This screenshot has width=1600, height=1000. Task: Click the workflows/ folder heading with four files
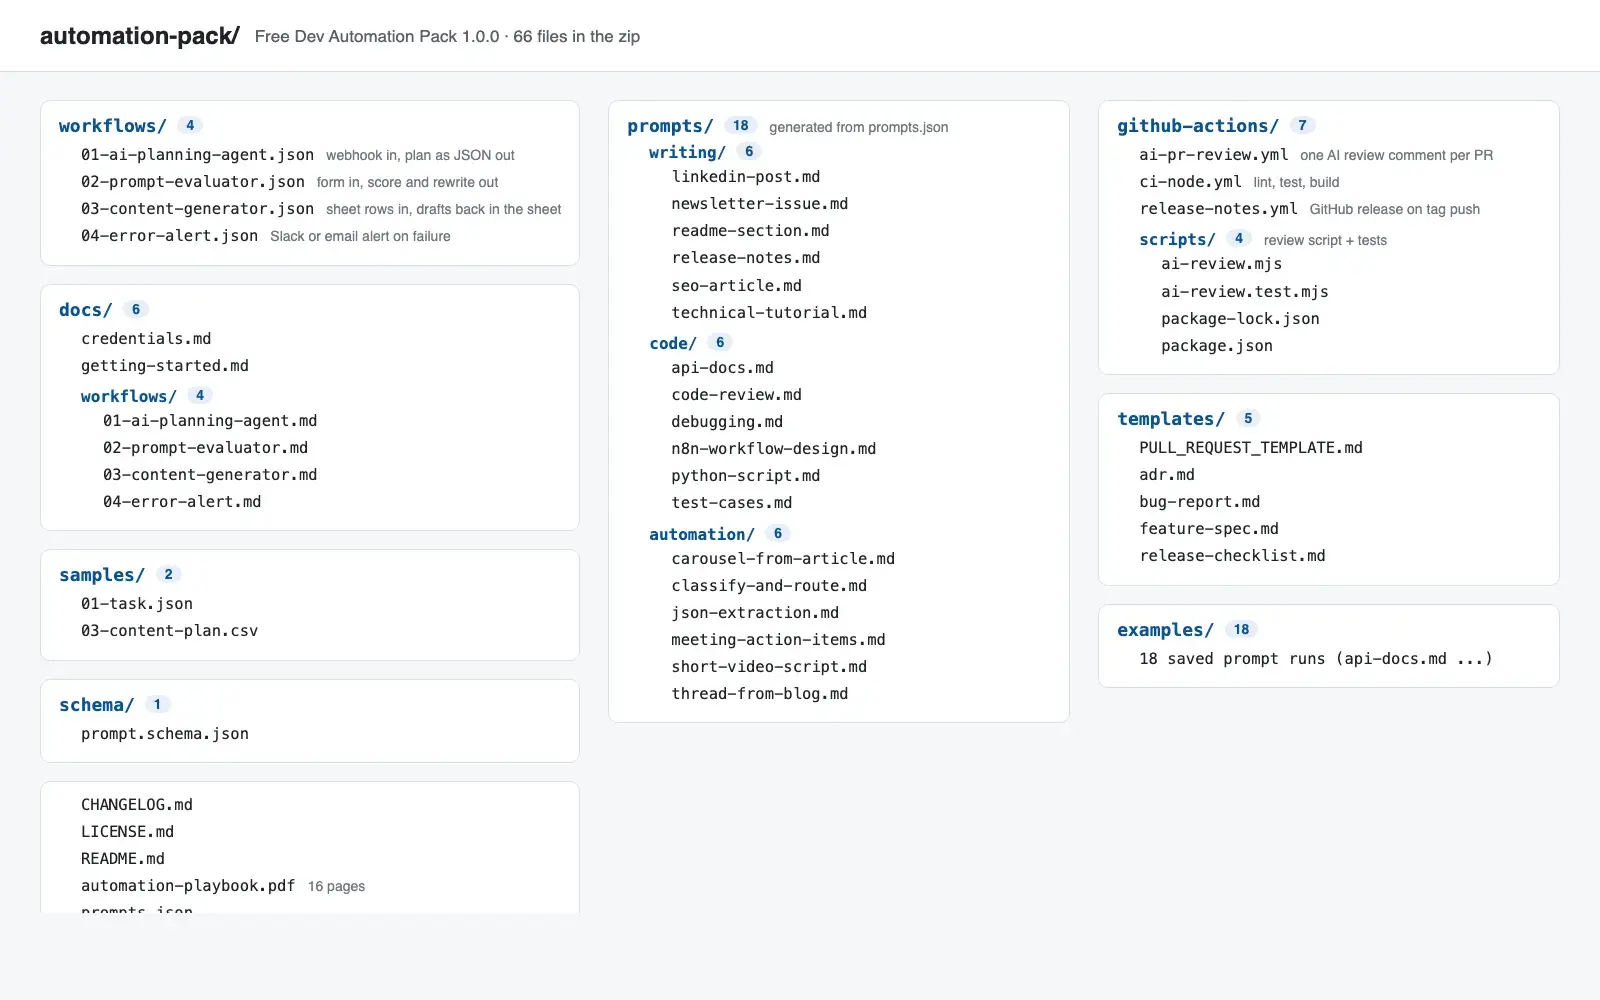(x=112, y=126)
